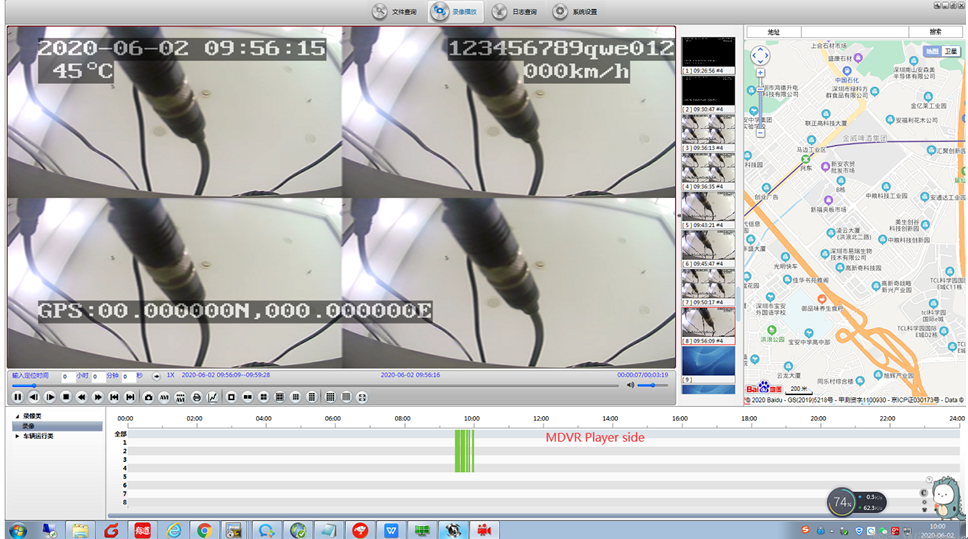Switch to single-window layout
Viewport: 968px width, 539px height.
click(x=231, y=397)
